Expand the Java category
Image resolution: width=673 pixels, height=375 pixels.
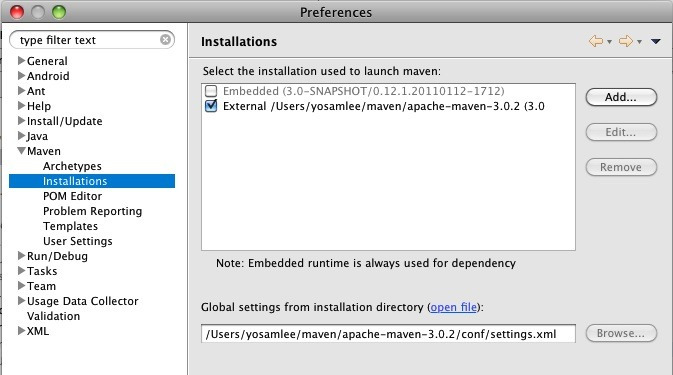pyautogui.click(x=21, y=136)
